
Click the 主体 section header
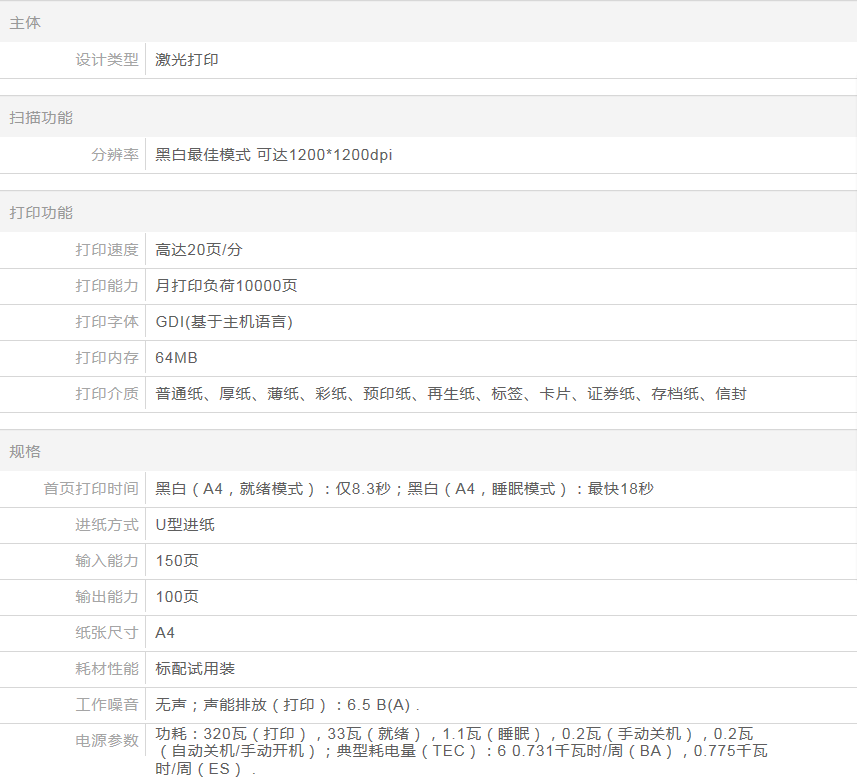coord(25,22)
